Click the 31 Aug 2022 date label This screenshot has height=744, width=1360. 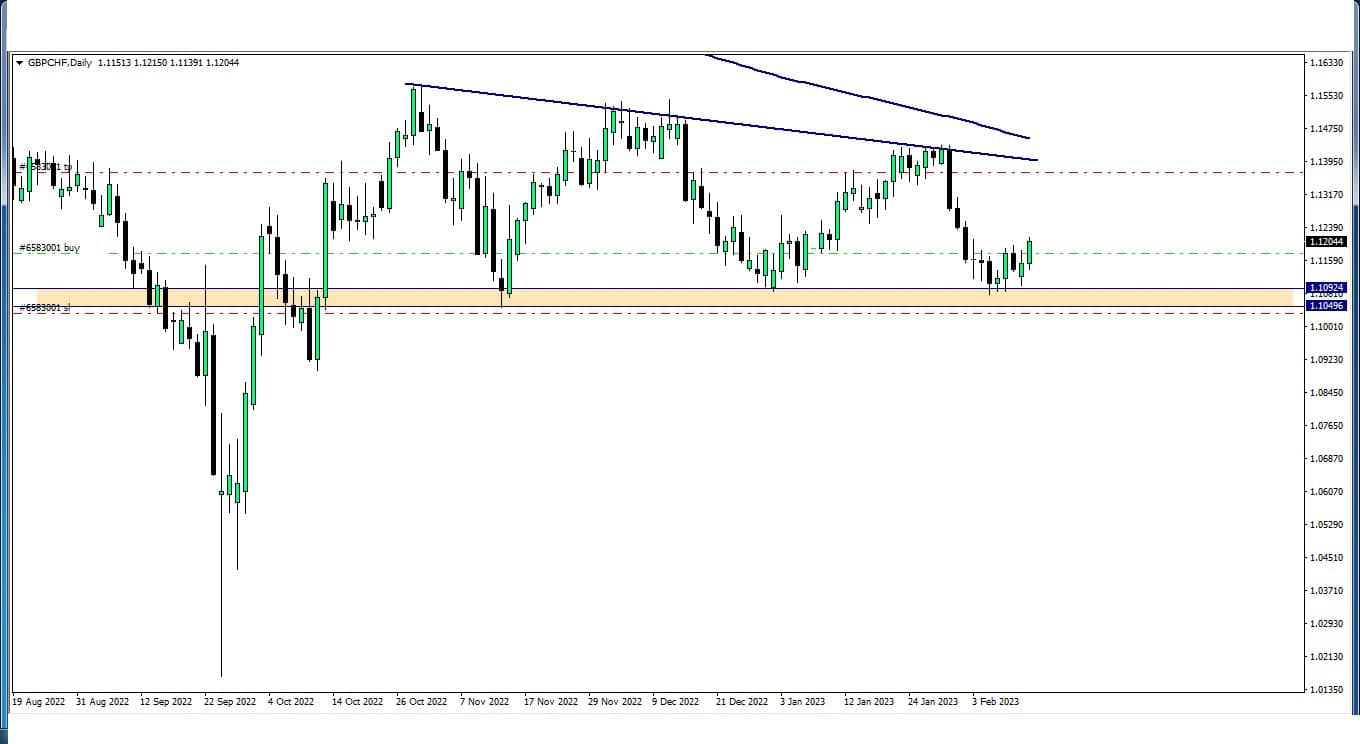pos(102,702)
